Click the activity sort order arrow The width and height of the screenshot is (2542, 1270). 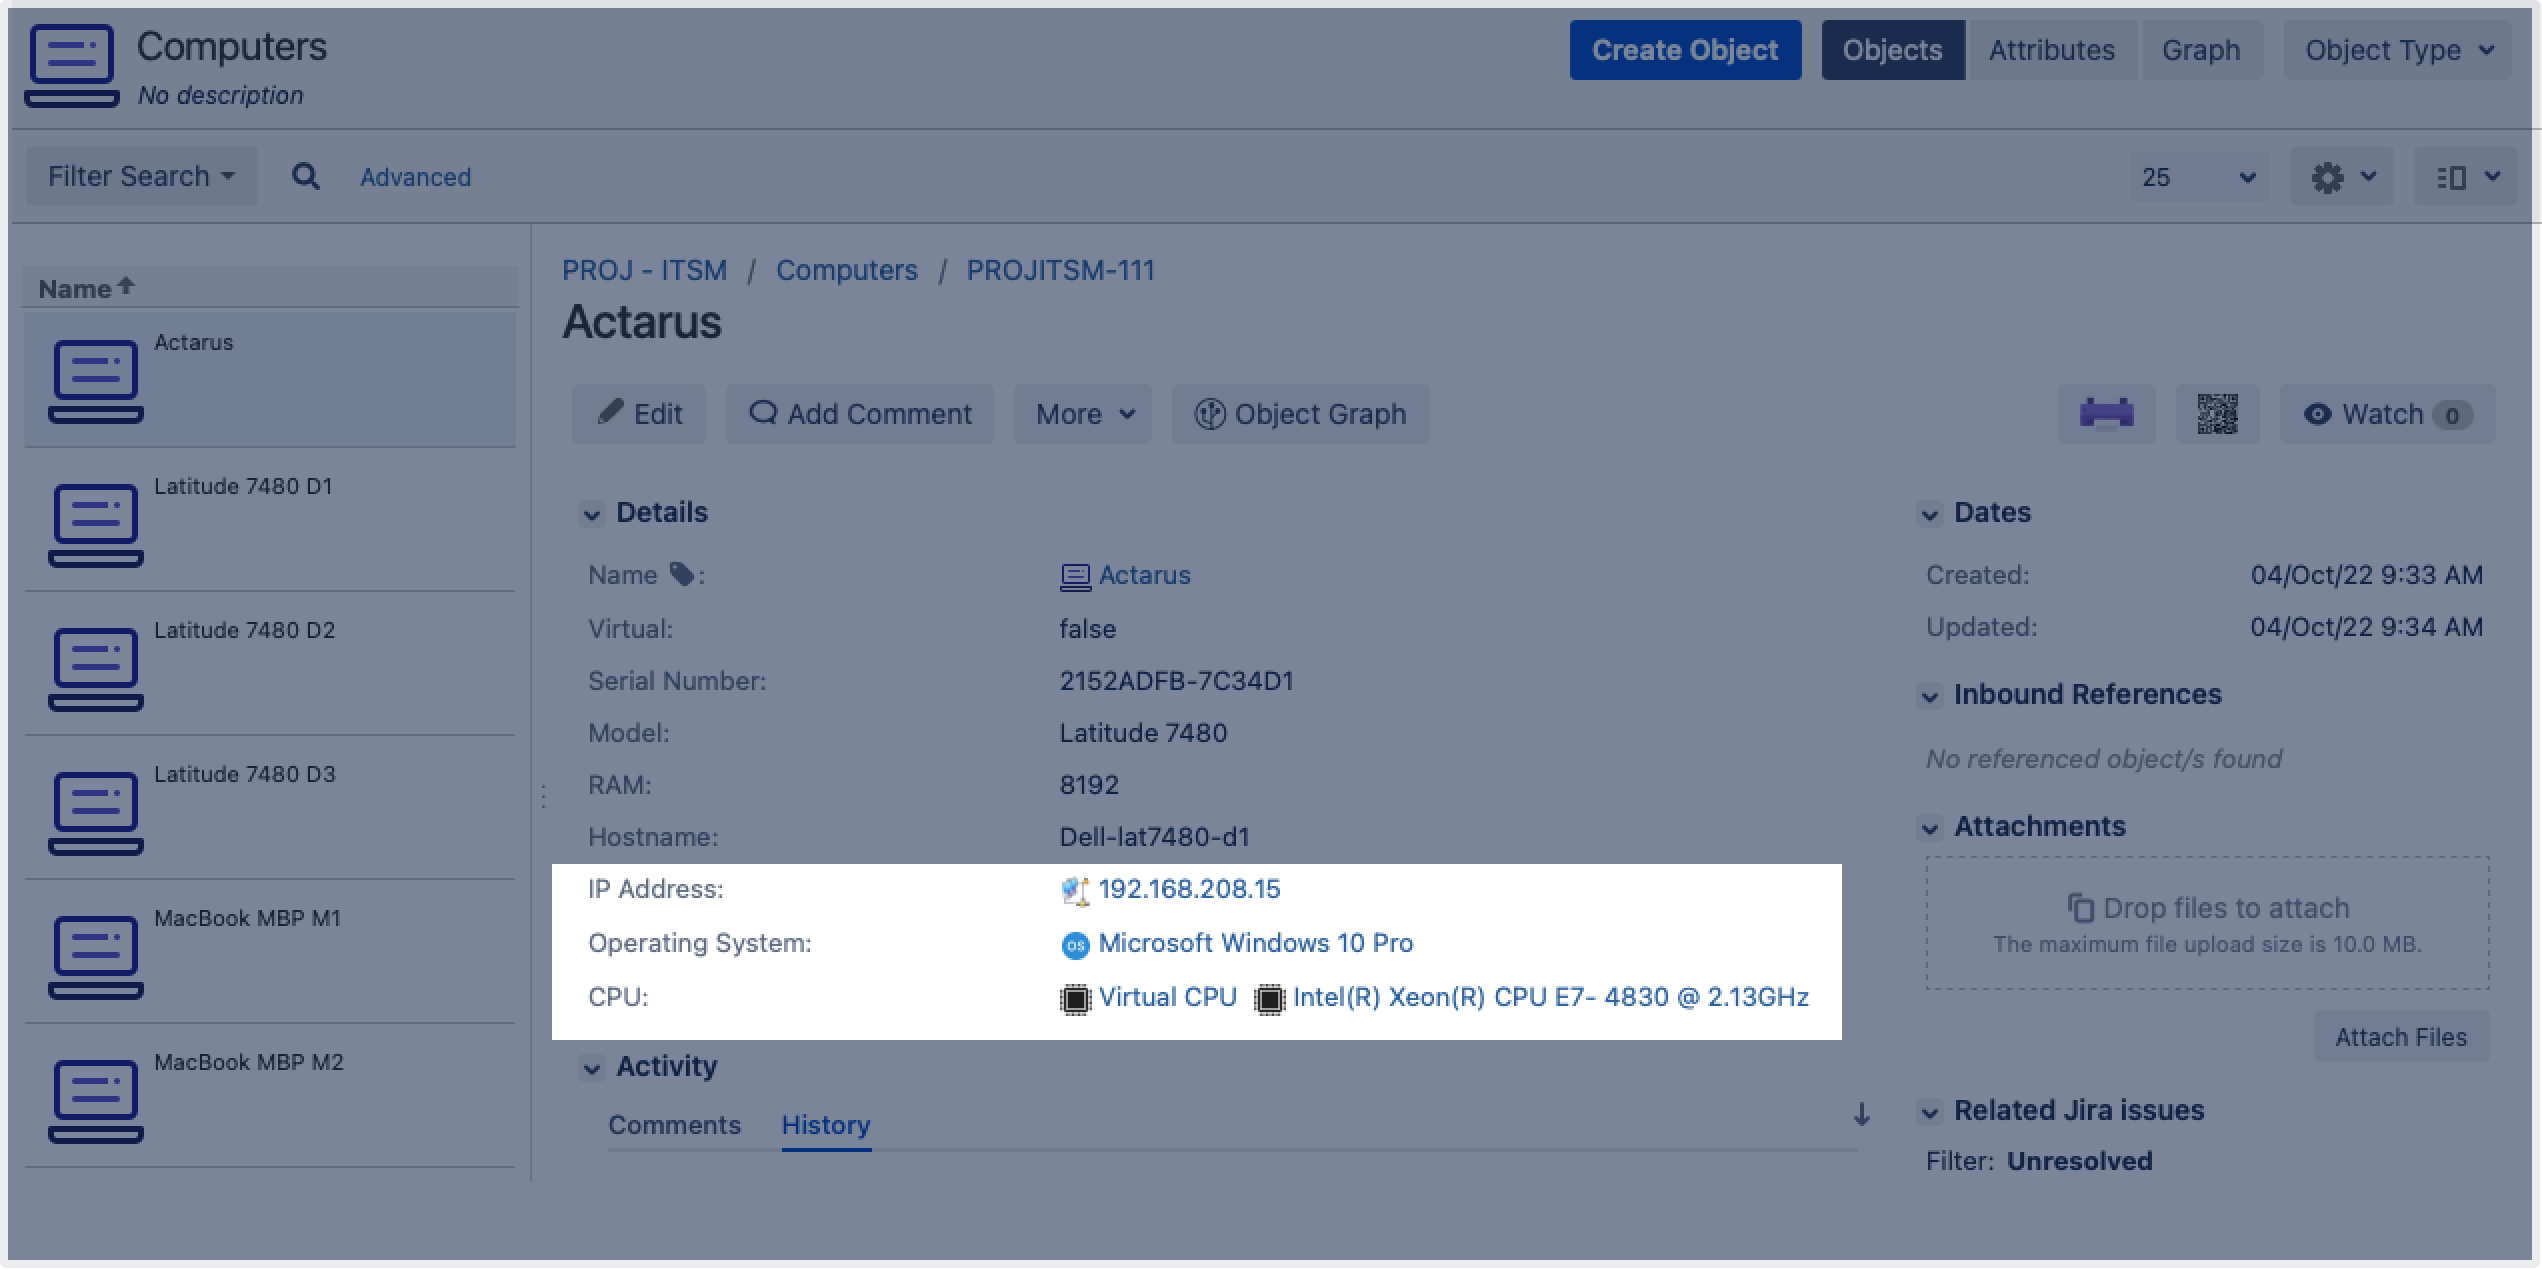coord(1861,1114)
